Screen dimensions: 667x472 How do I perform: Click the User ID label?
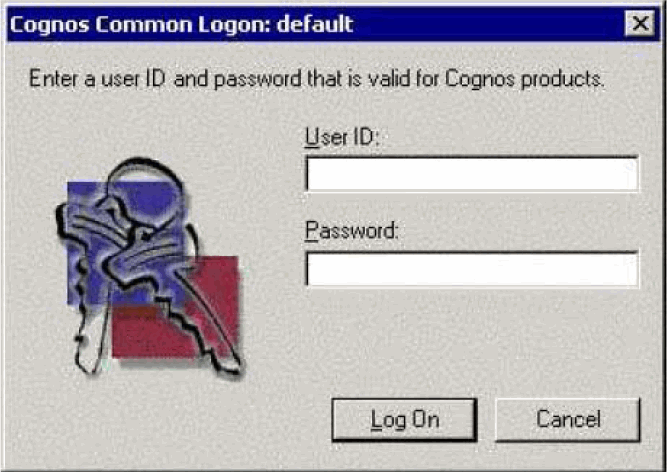[x=342, y=138]
